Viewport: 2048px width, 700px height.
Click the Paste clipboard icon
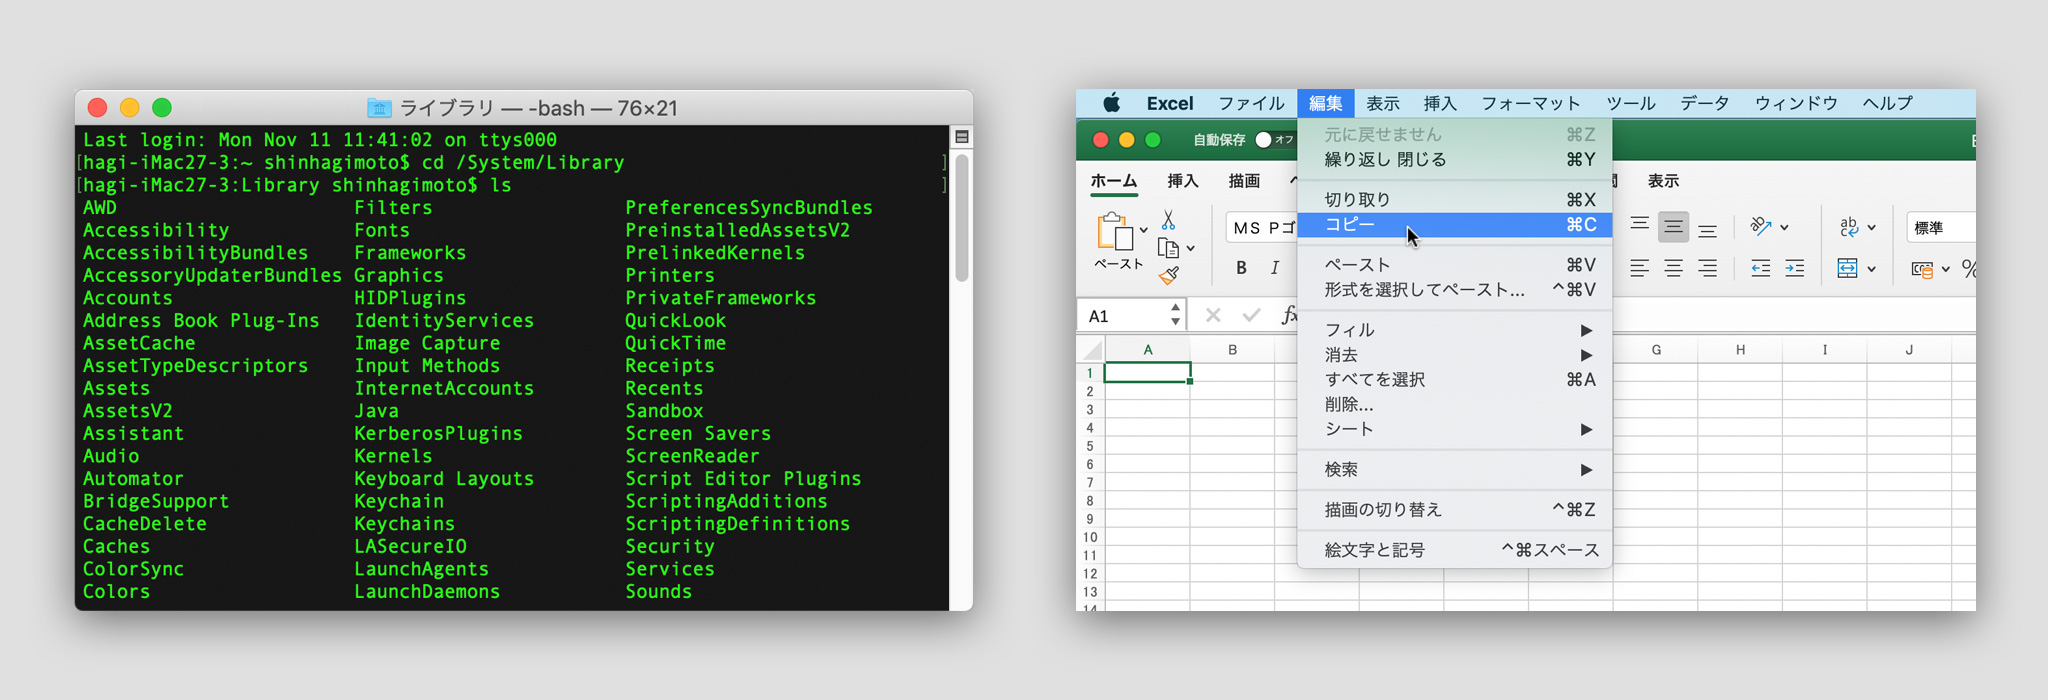coord(1115,232)
